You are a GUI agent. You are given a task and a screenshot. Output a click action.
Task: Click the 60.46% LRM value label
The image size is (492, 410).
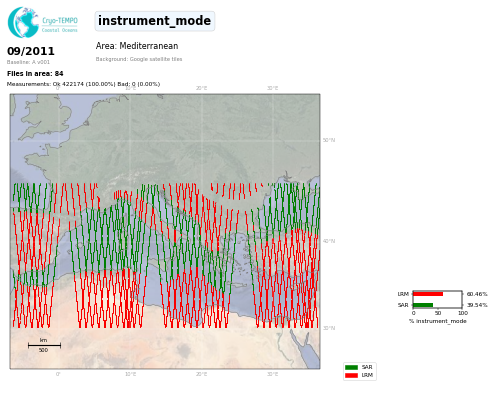click(477, 294)
